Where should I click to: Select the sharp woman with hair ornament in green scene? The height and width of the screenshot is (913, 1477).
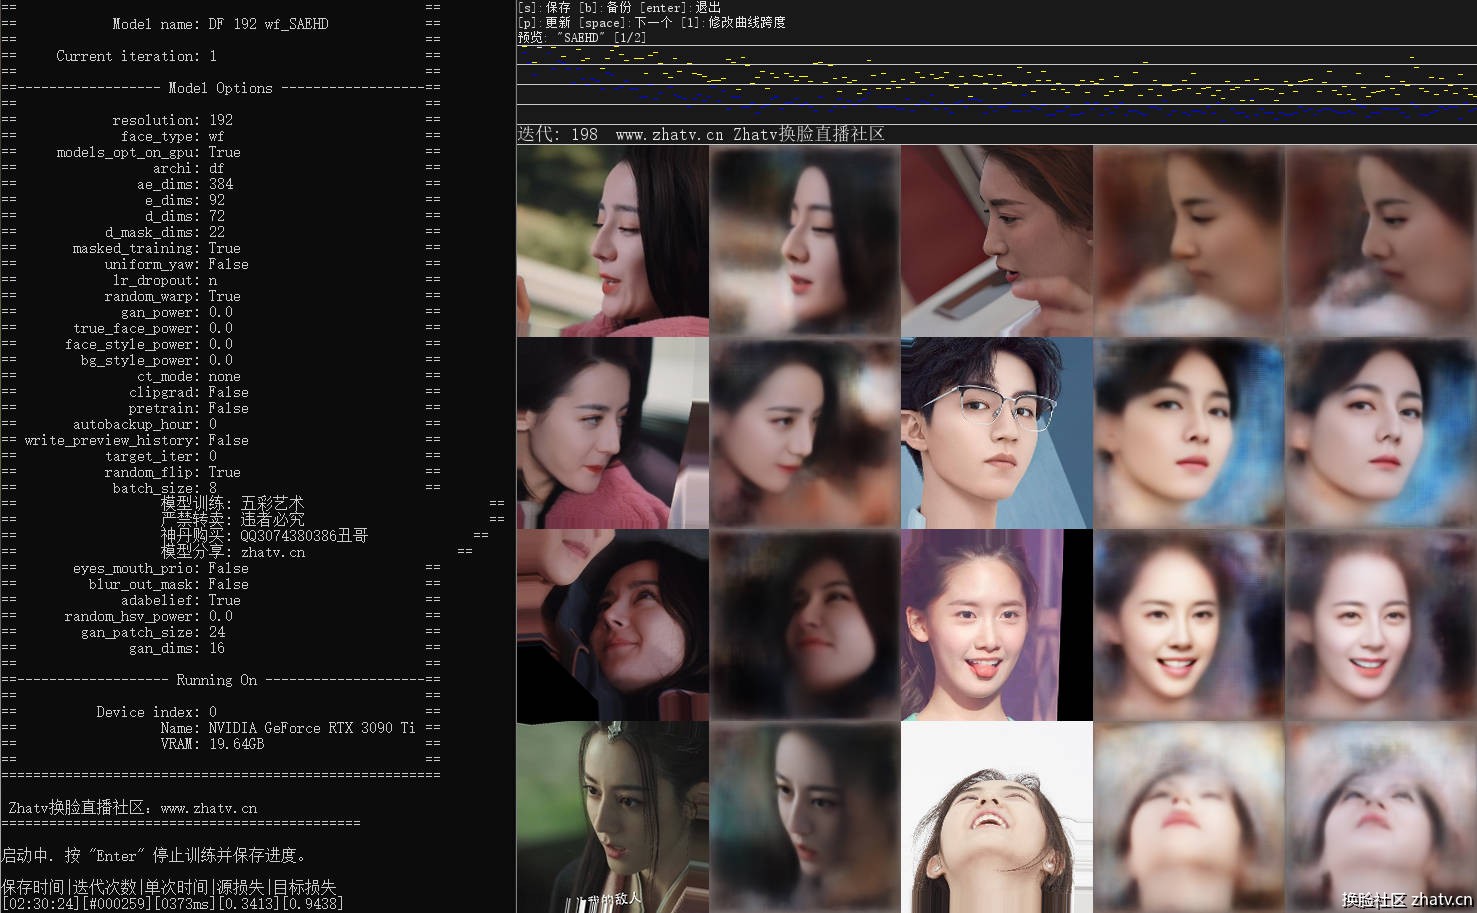(x=612, y=817)
